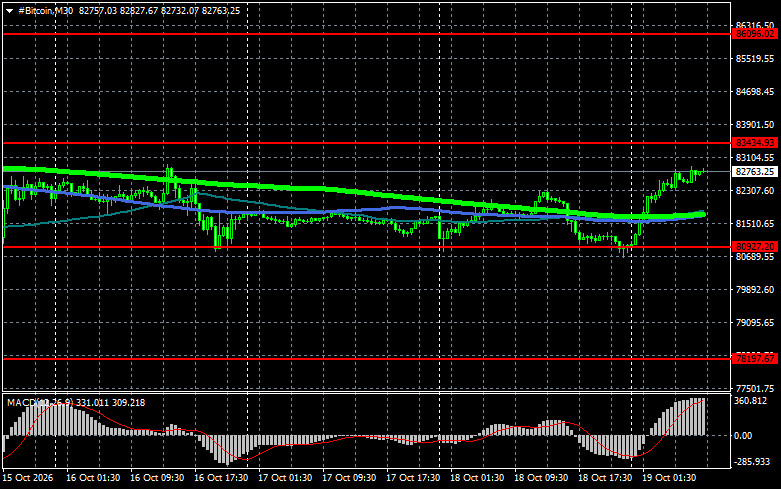Select the red level label 78197.67
Screen dimensions: 781x489
point(755,359)
